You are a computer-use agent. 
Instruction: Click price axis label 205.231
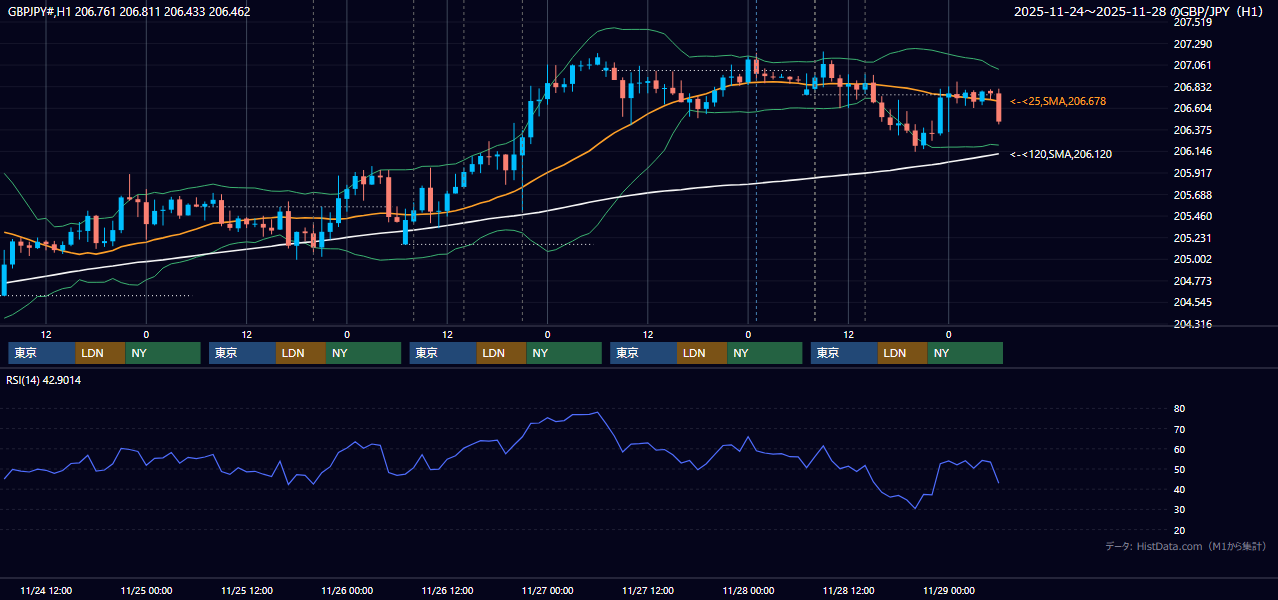1192,238
